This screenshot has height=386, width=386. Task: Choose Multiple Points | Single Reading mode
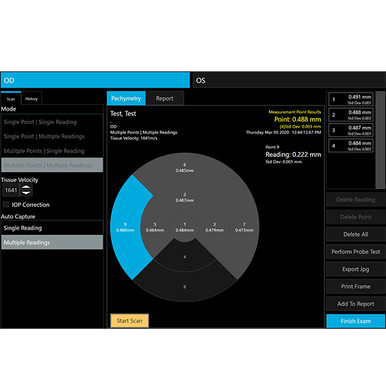point(52,151)
